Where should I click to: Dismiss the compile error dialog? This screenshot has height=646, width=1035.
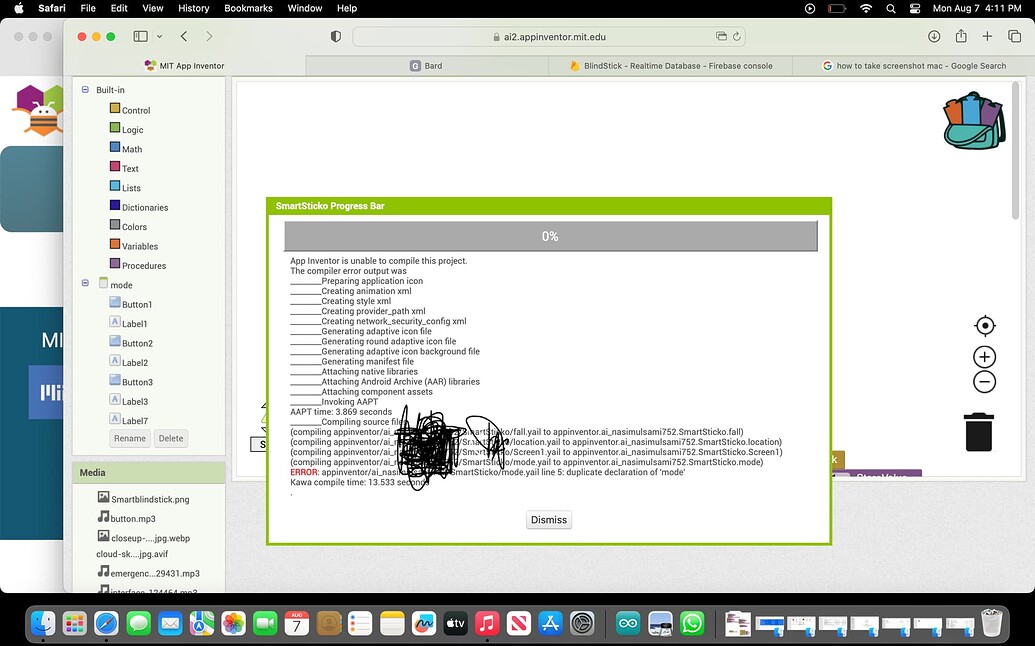[548, 519]
